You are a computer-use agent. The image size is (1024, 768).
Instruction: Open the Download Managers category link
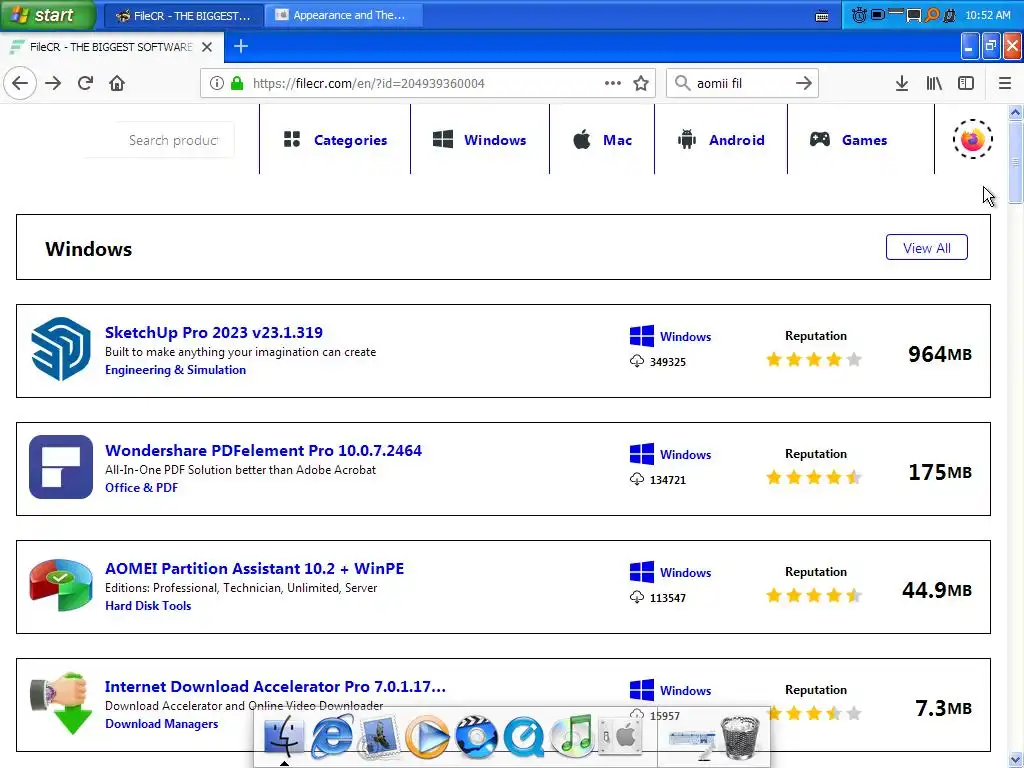(x=161, y=724)
